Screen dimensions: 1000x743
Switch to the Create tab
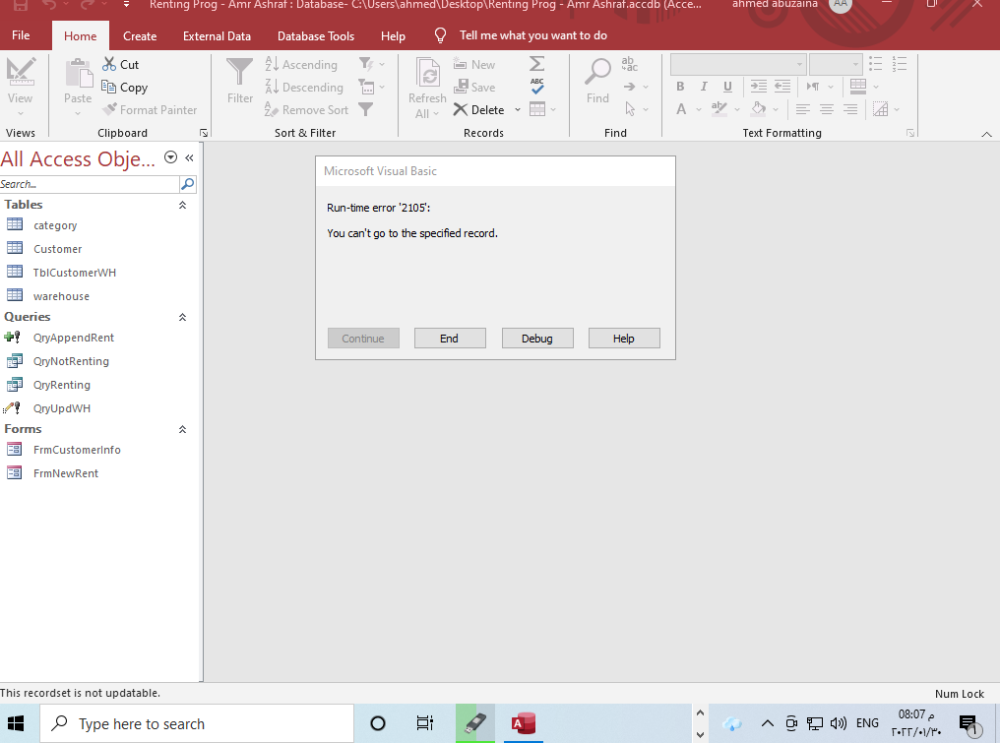pyautogui.click(x=140, y=36)
